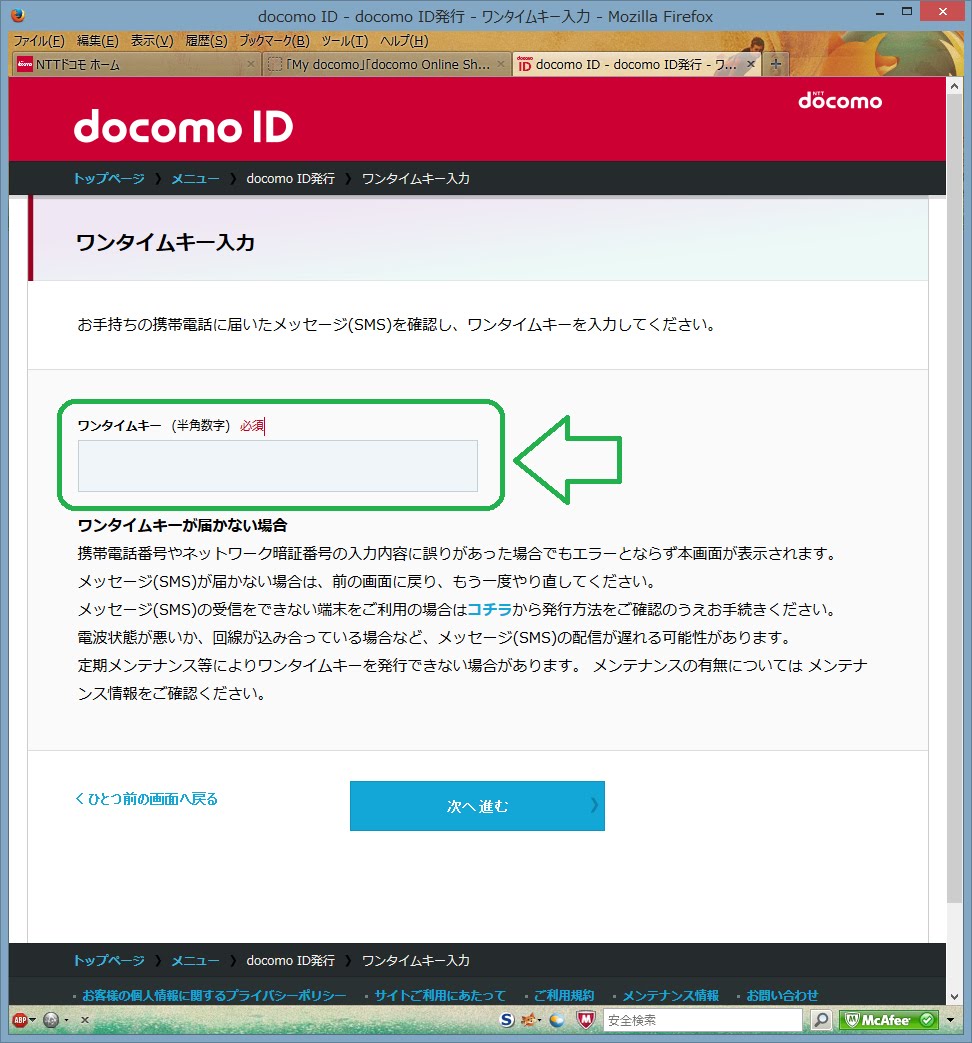Switch to the NTTドコモ ホーム tab

[136, 65]
